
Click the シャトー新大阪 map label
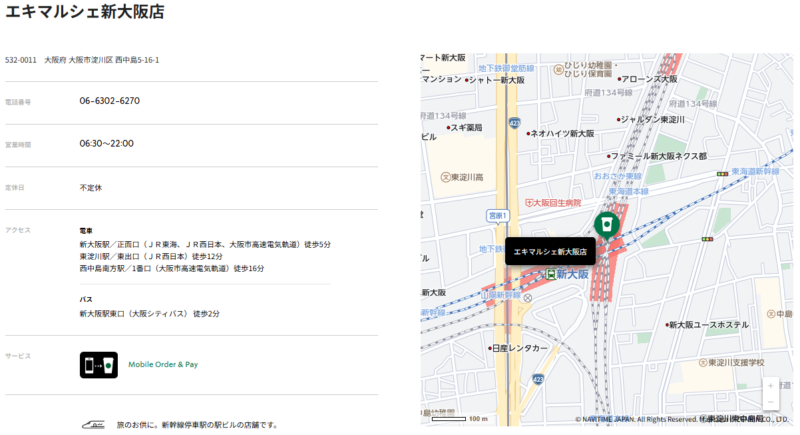496,80
